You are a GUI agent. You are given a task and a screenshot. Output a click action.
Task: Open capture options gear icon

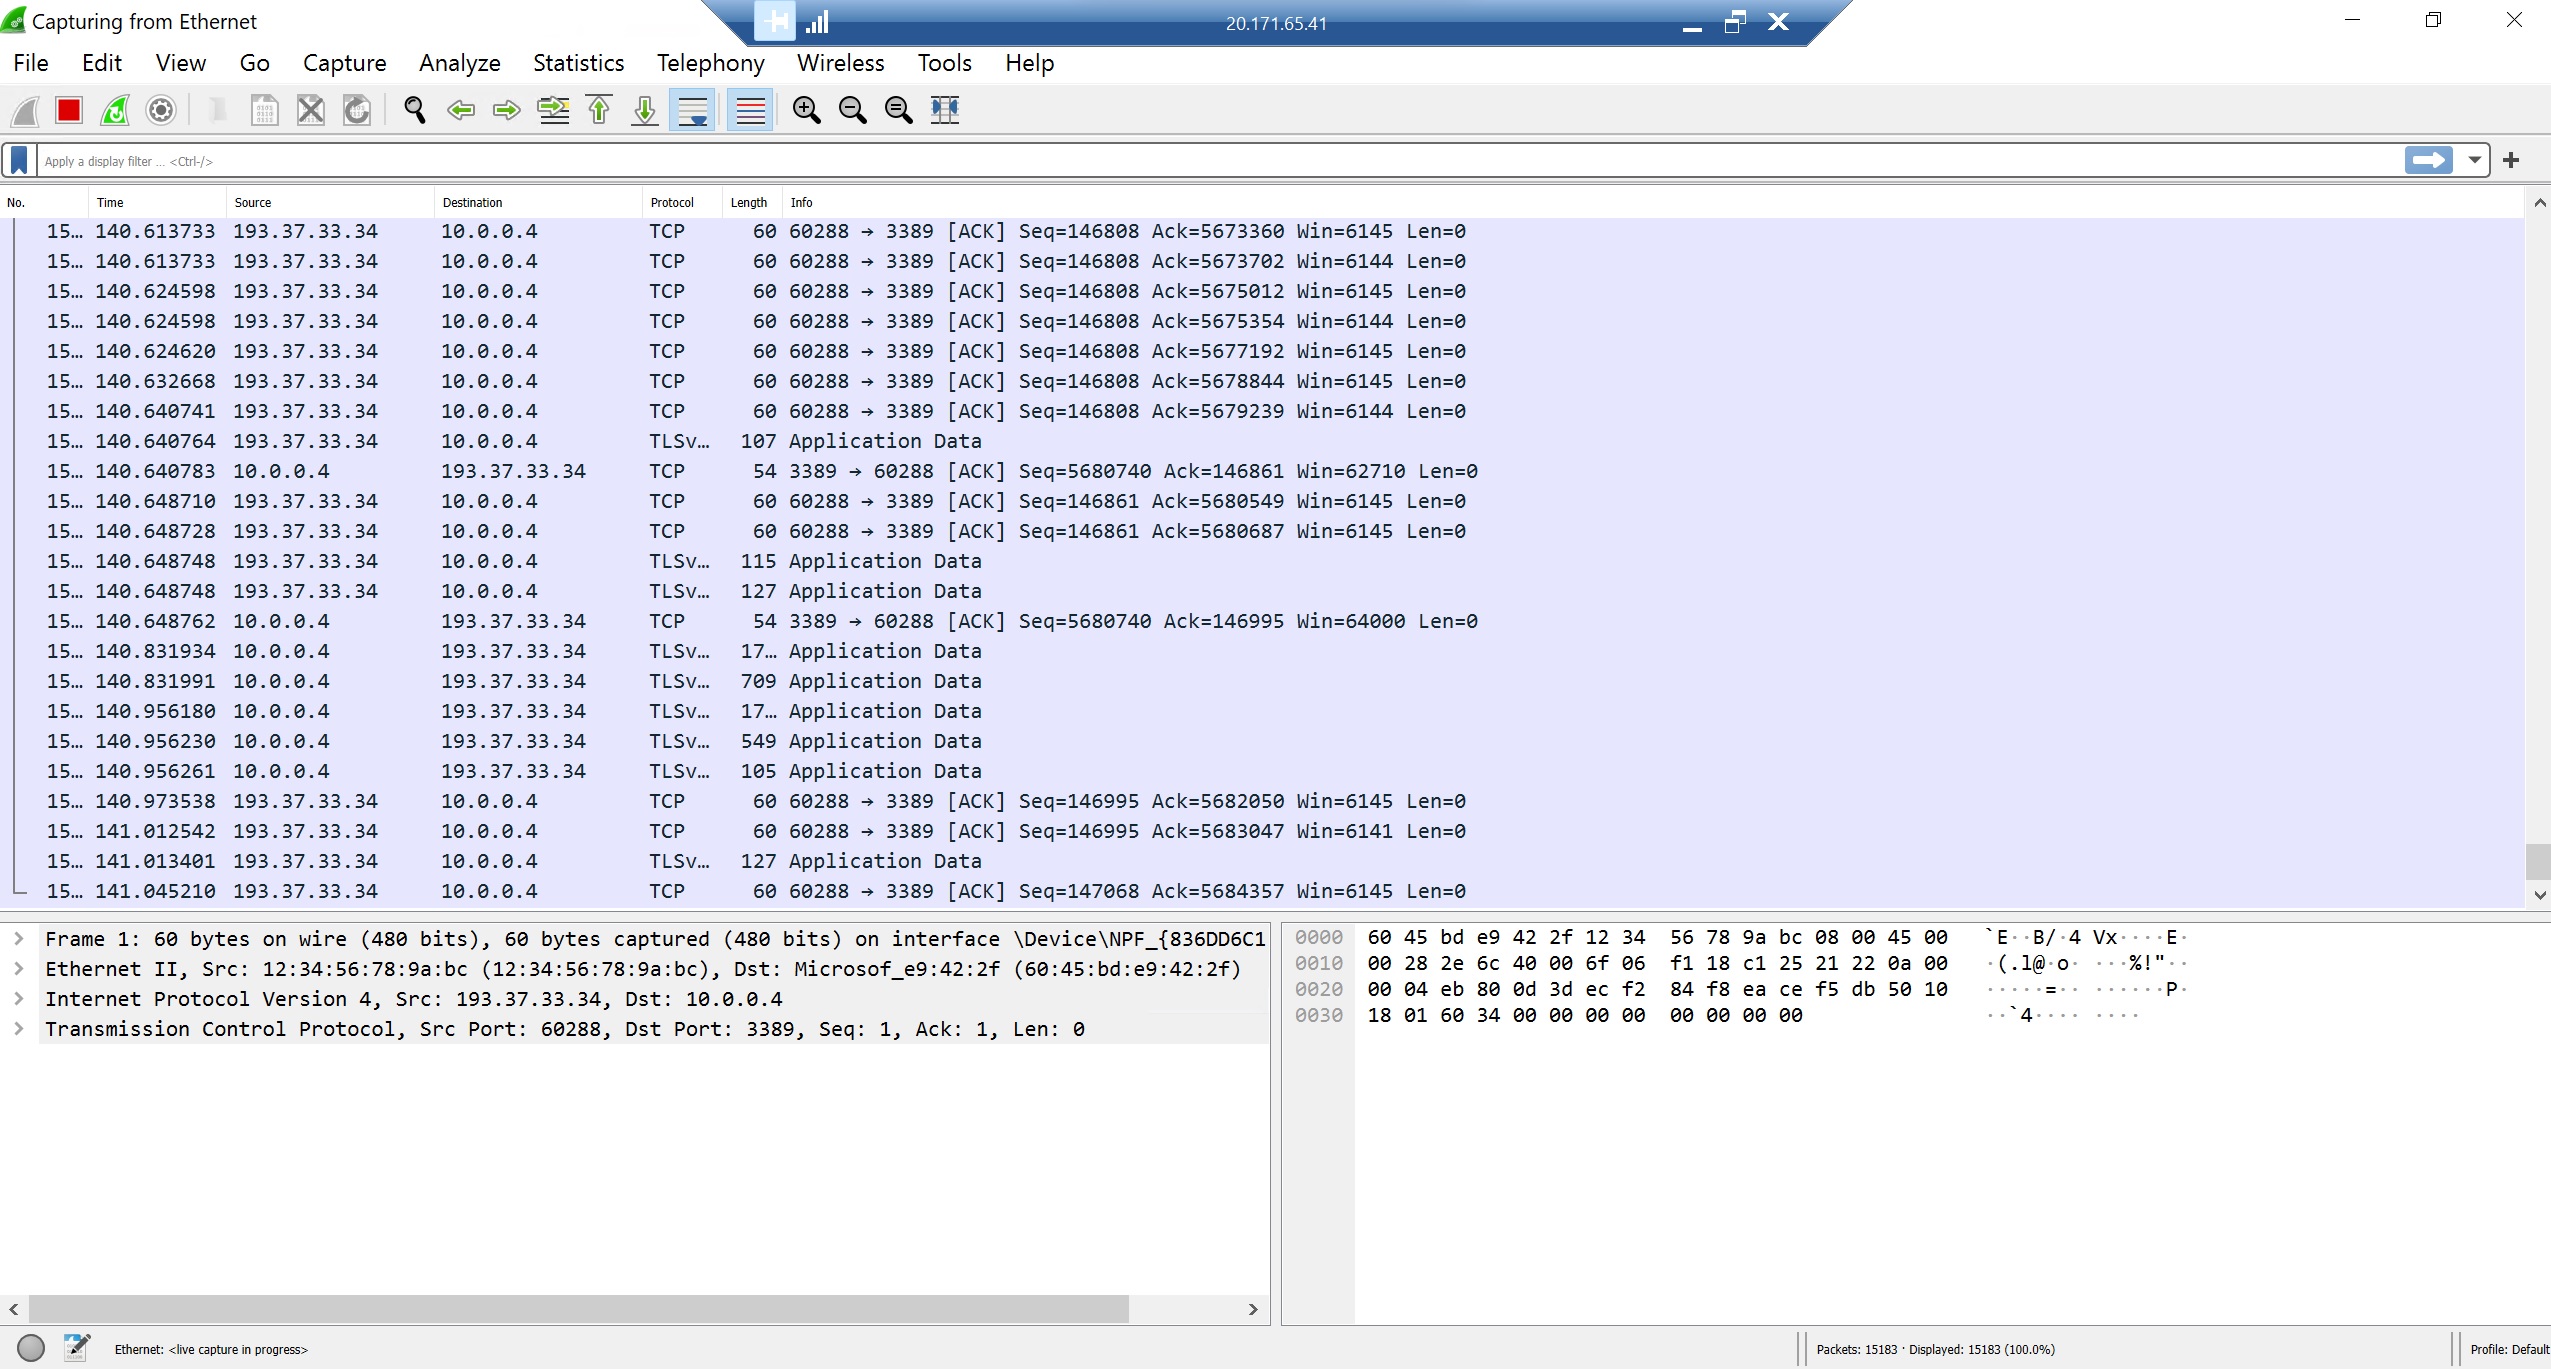point(161,110)
